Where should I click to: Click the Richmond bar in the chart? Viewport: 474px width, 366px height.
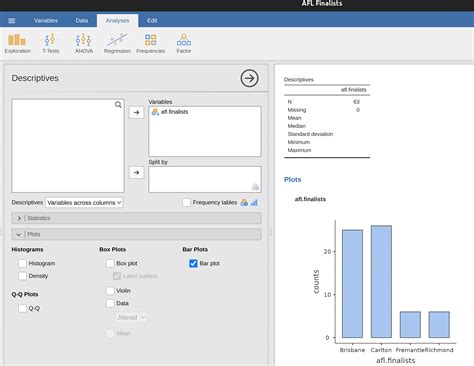tap(439, 325)
